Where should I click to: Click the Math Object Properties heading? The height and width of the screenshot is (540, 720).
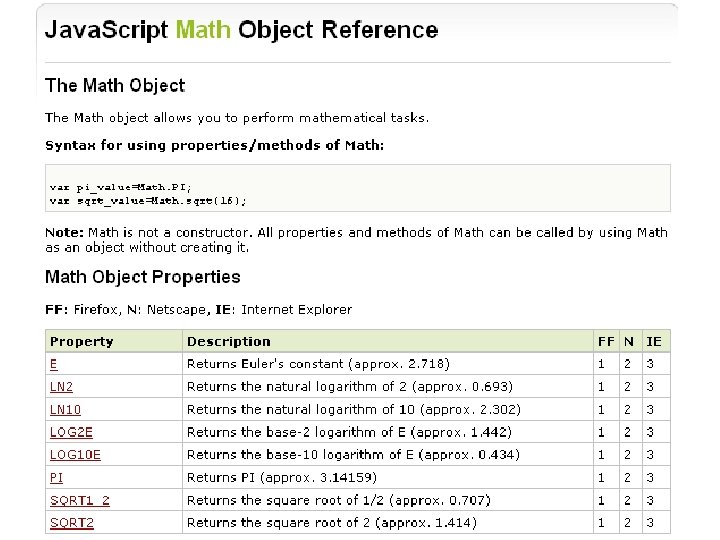coord(143,277)
